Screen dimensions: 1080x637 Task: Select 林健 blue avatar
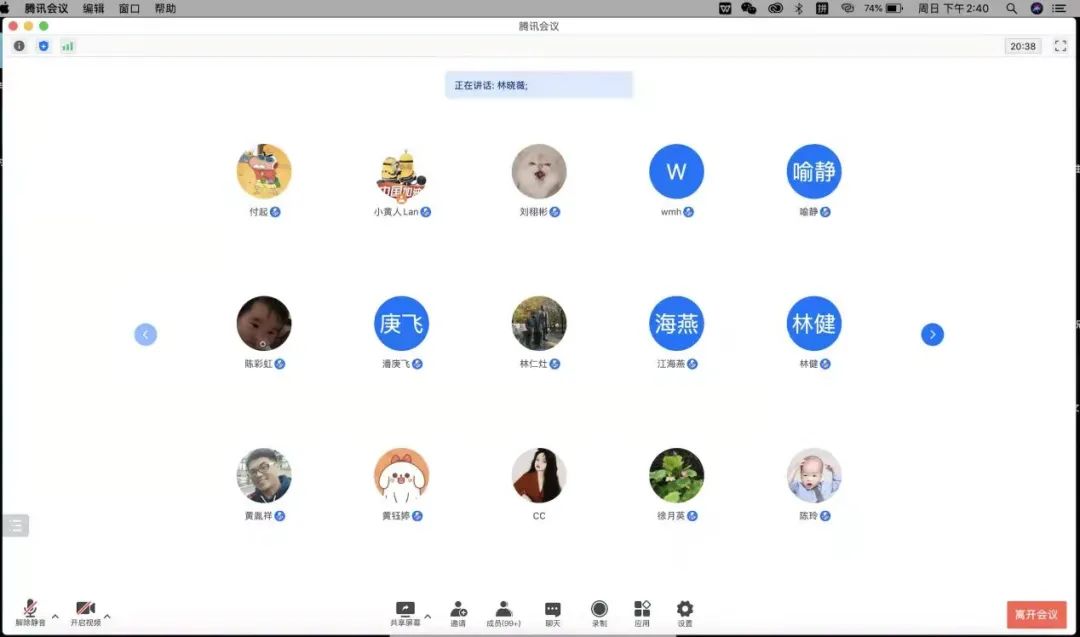(814, 324)
